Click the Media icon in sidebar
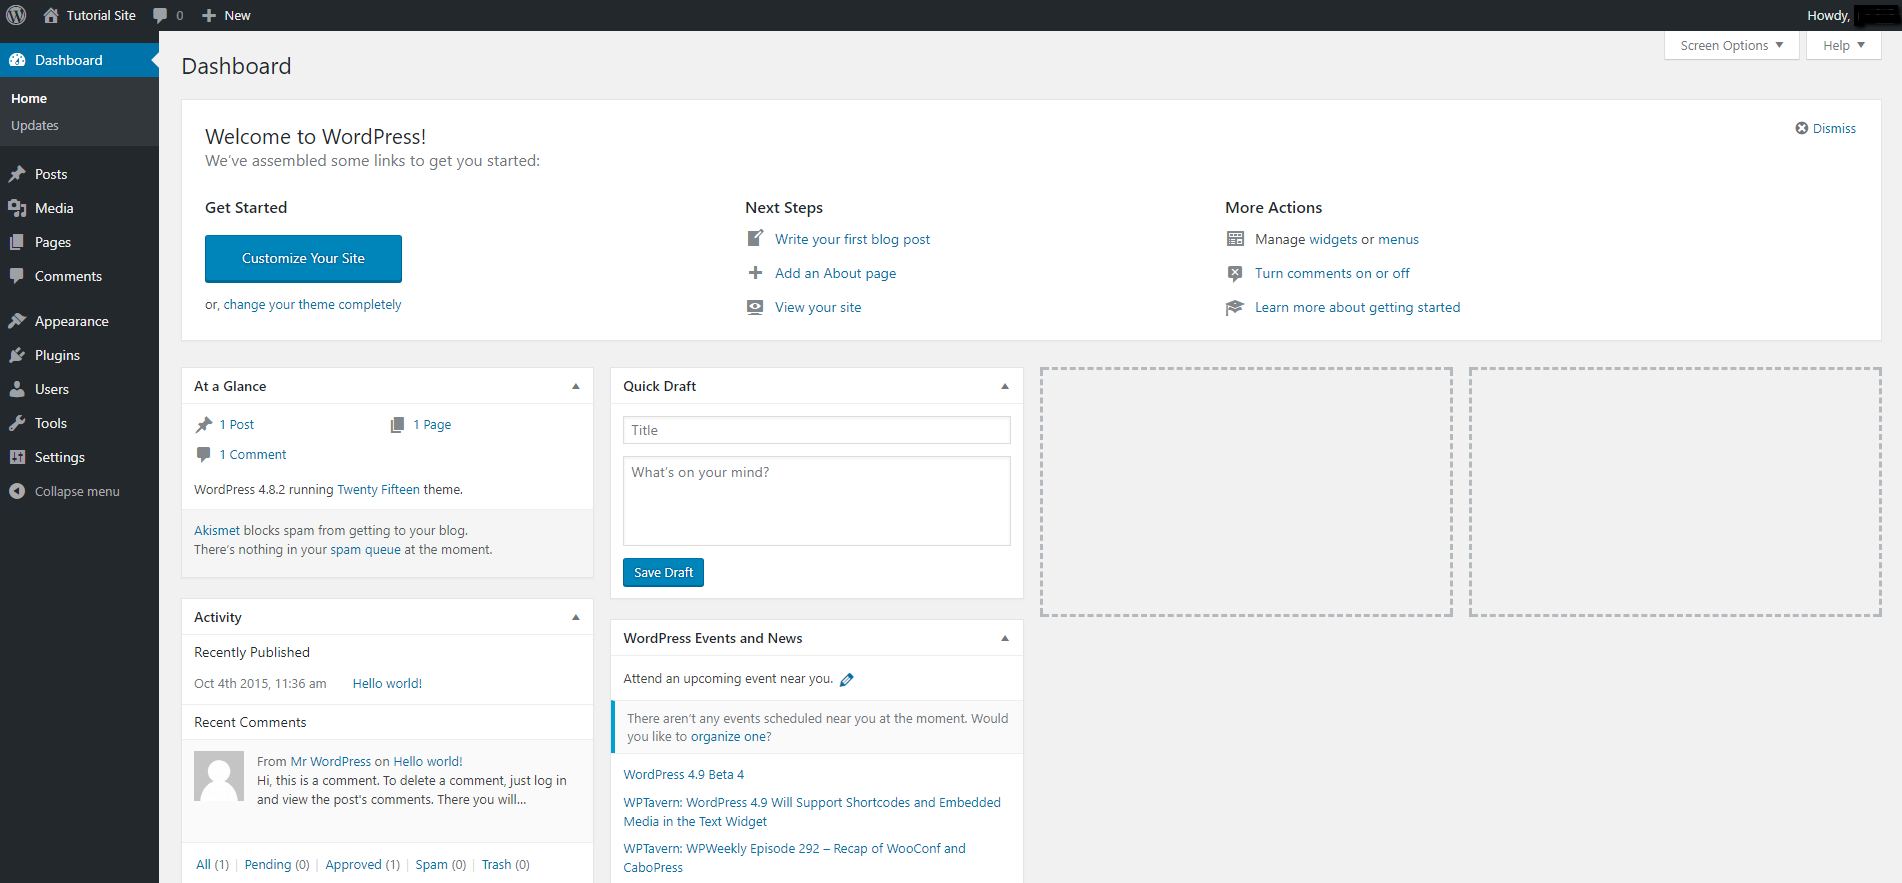Viewport: 1902px width, 883px height. [17, 208]
